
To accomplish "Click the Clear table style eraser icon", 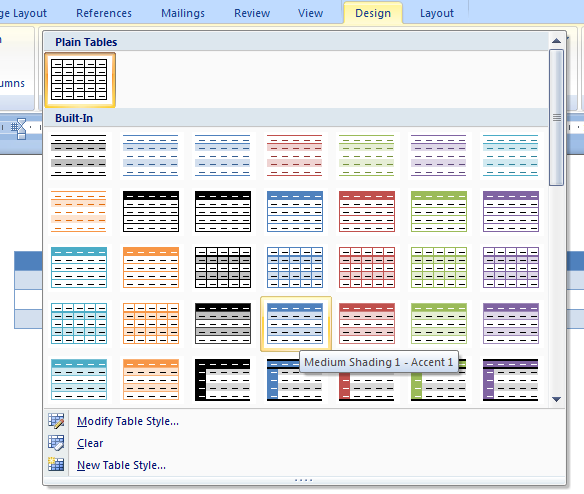I will click(56, 443).
